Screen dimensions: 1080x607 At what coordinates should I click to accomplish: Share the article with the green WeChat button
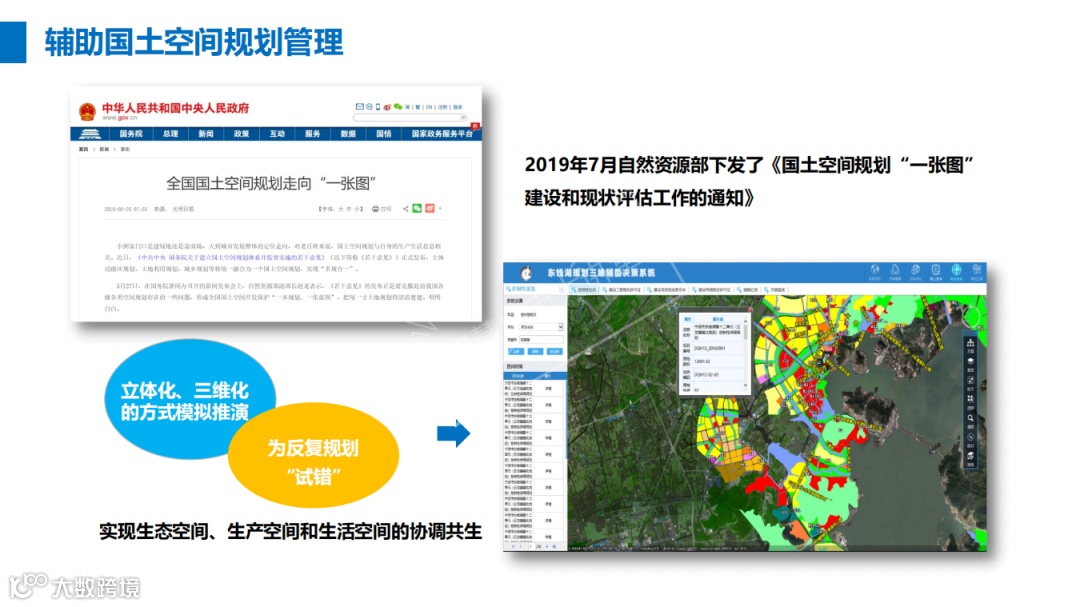pos(417,208)
